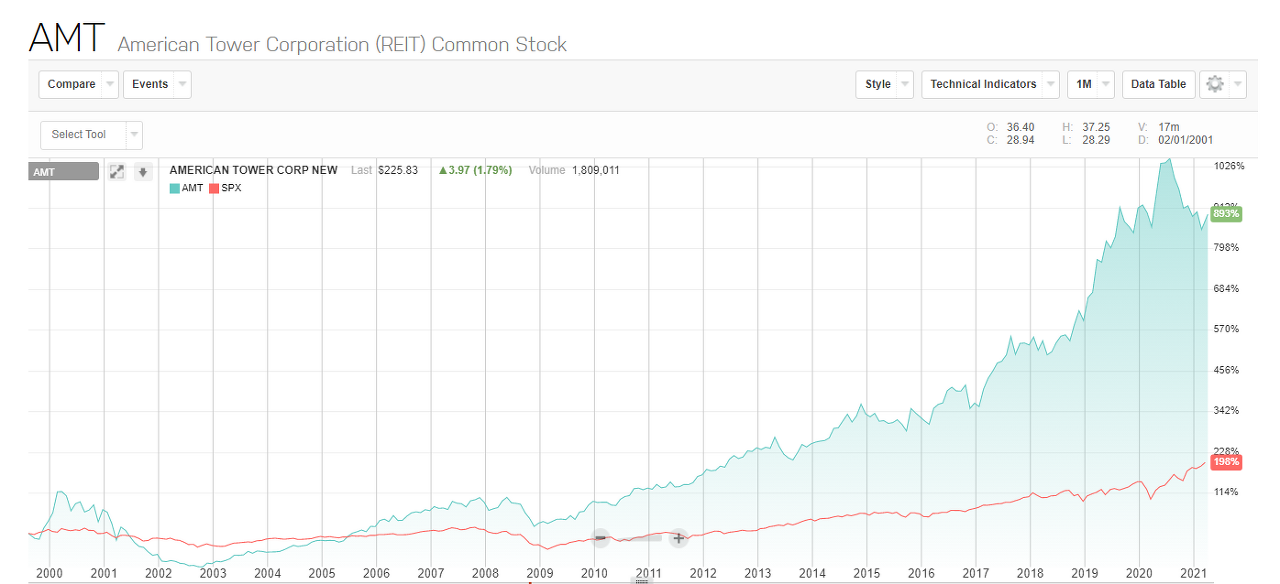The width and height of the screenshot is (1280, 584).
Task: Click the low value 28.29
Action: [x=1097, y=140]
